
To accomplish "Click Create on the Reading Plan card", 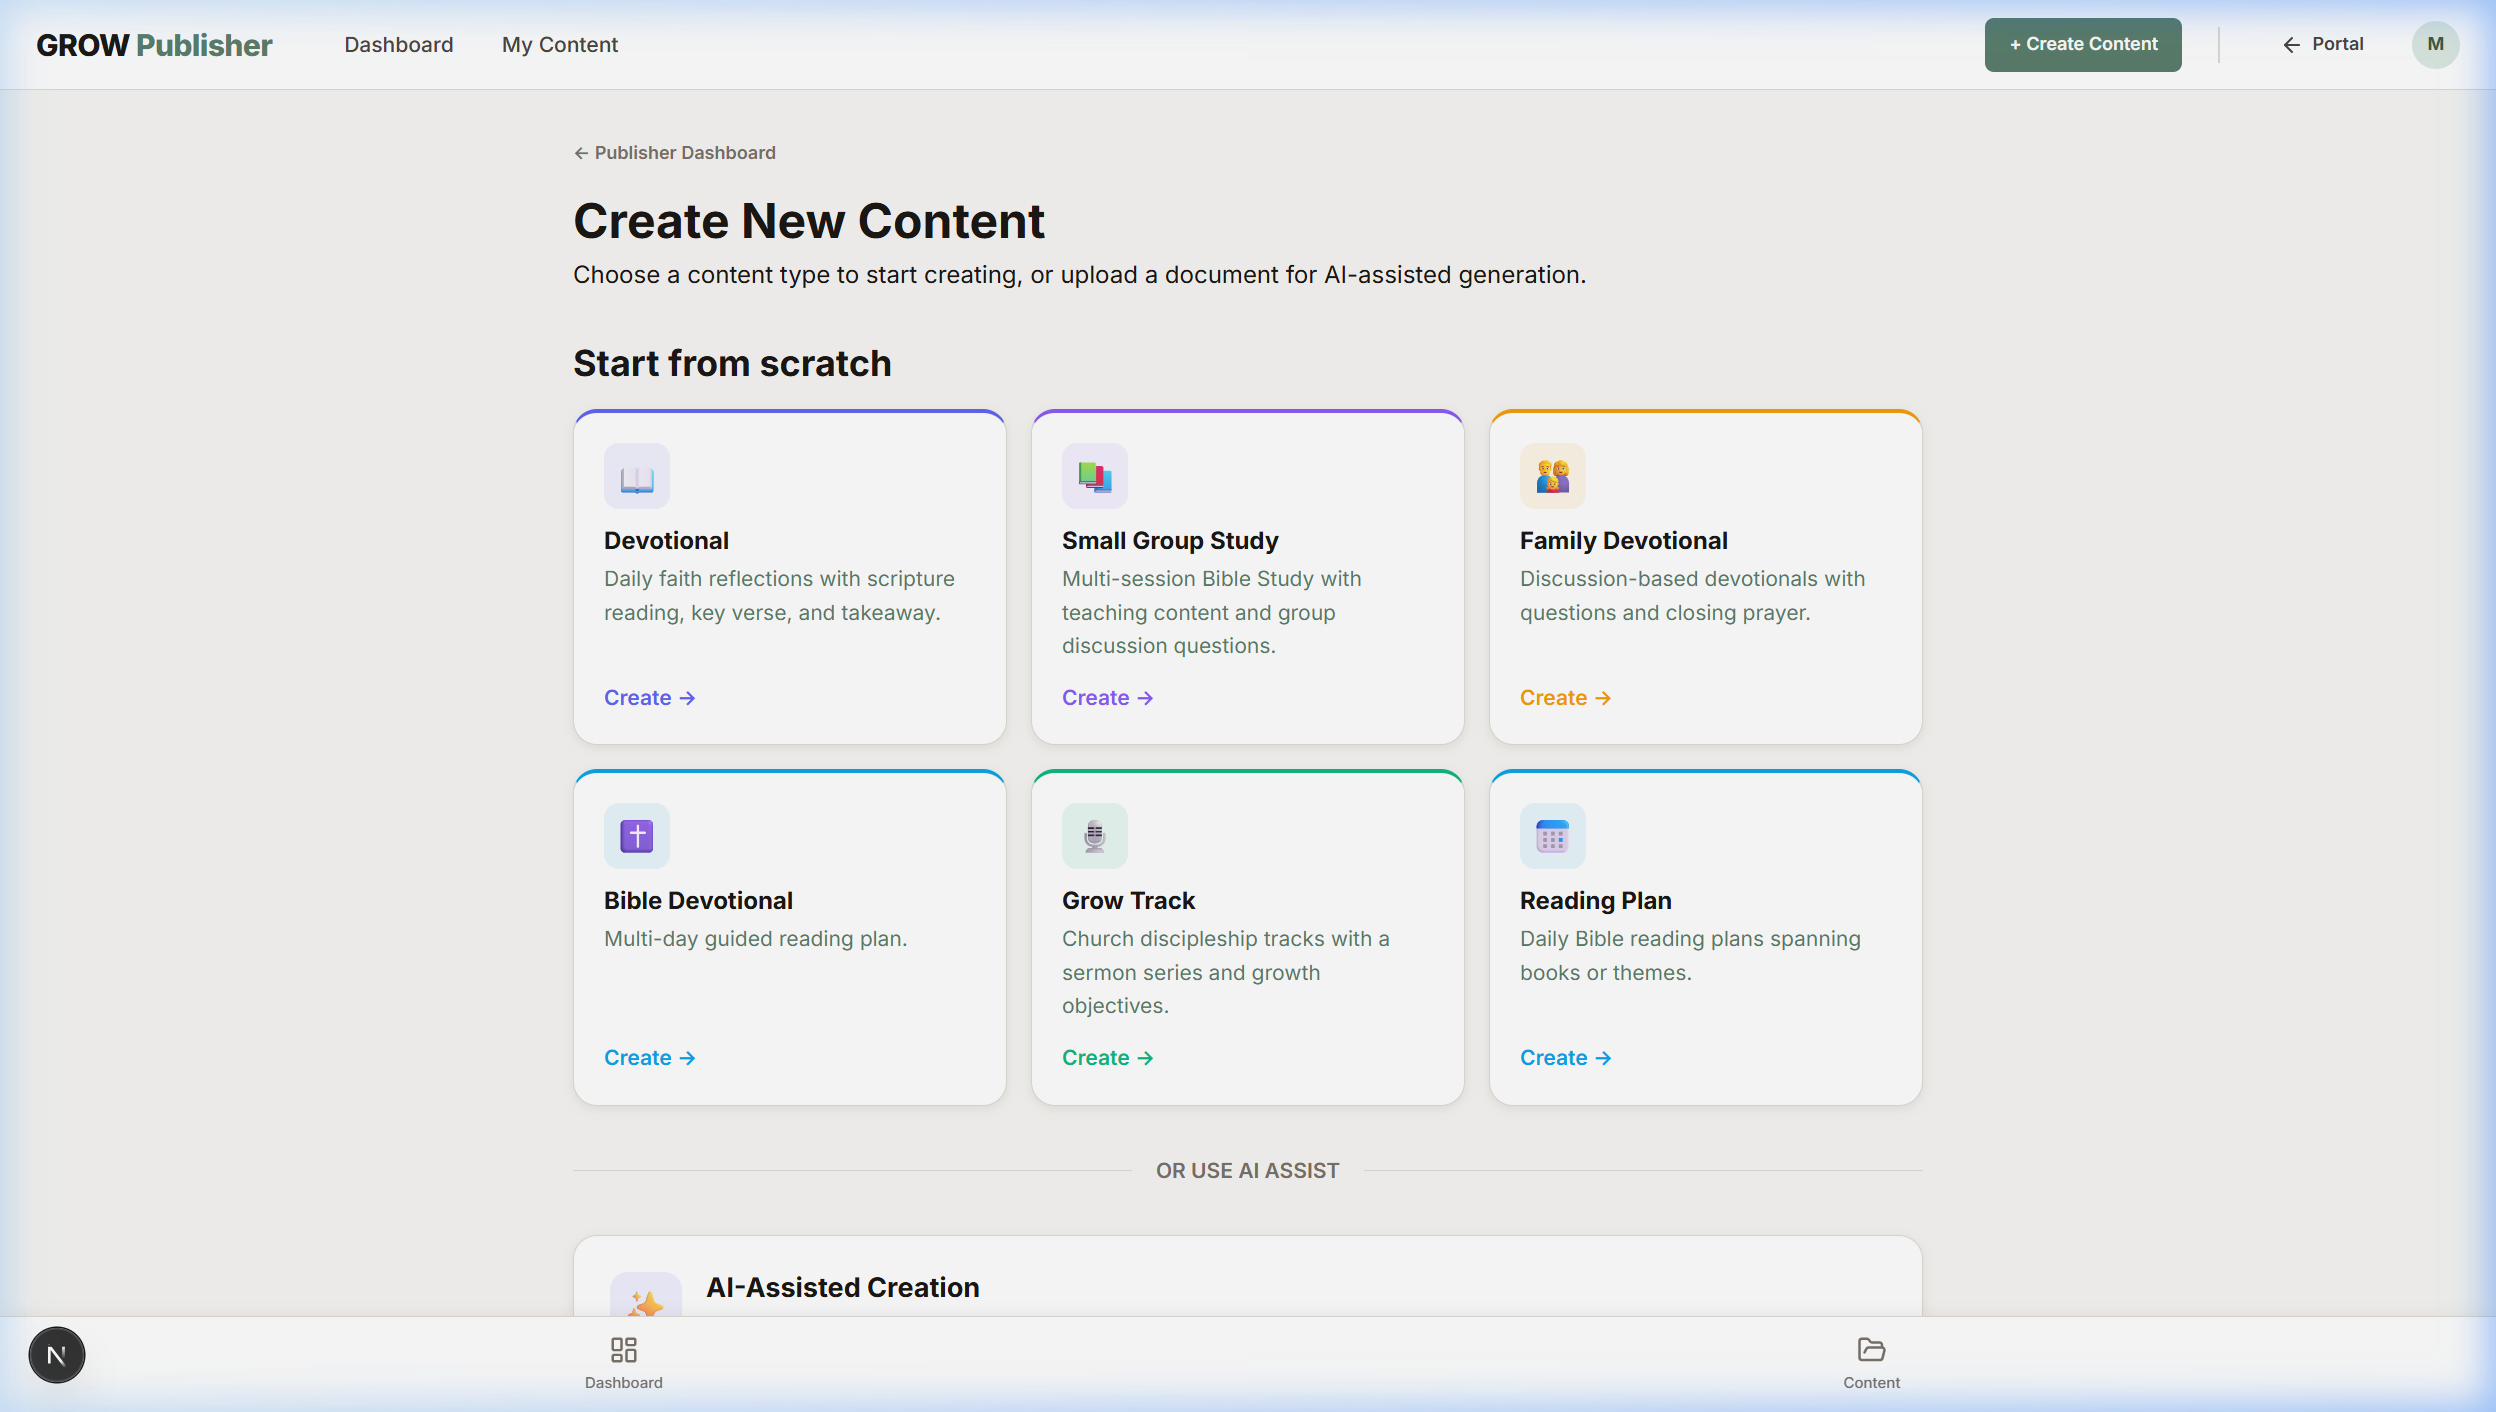I will (x=1564, y=1057).
